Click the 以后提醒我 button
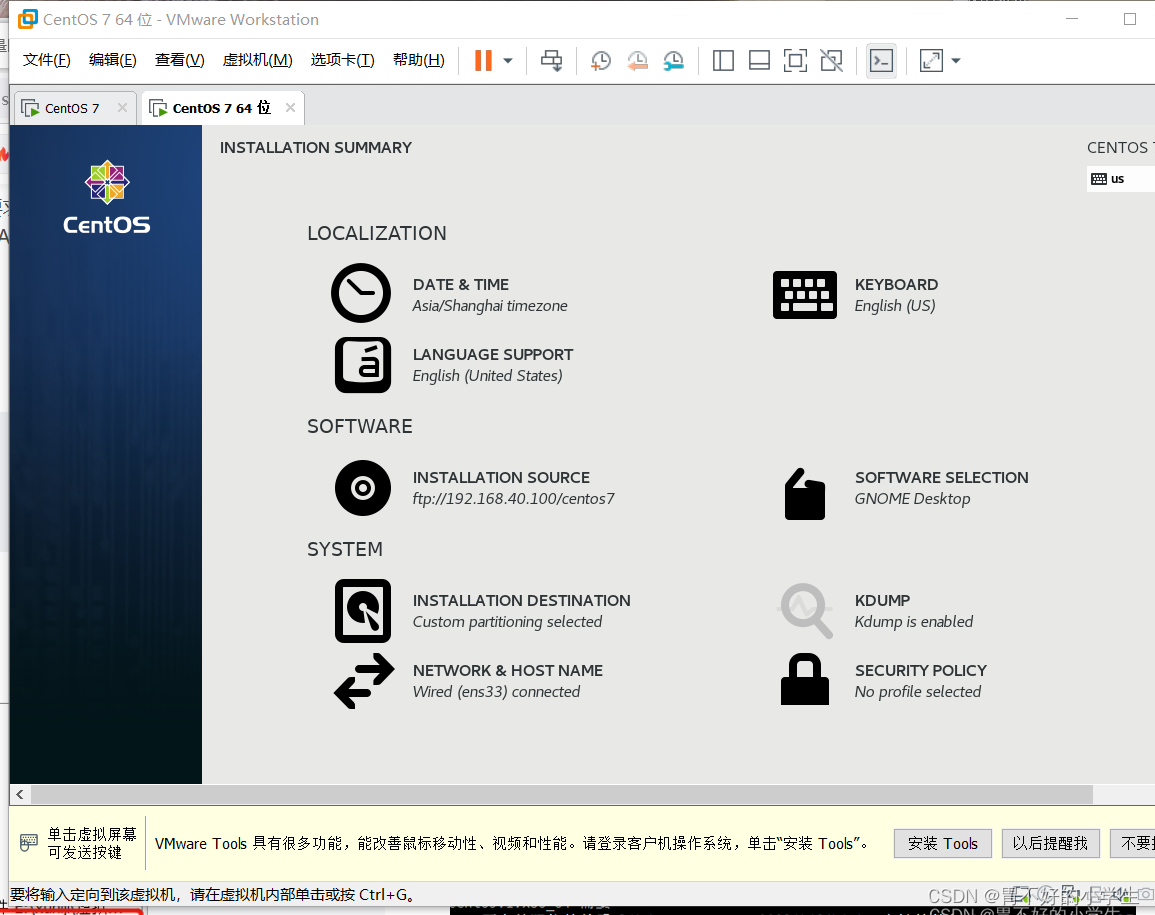 [1050, 843]
